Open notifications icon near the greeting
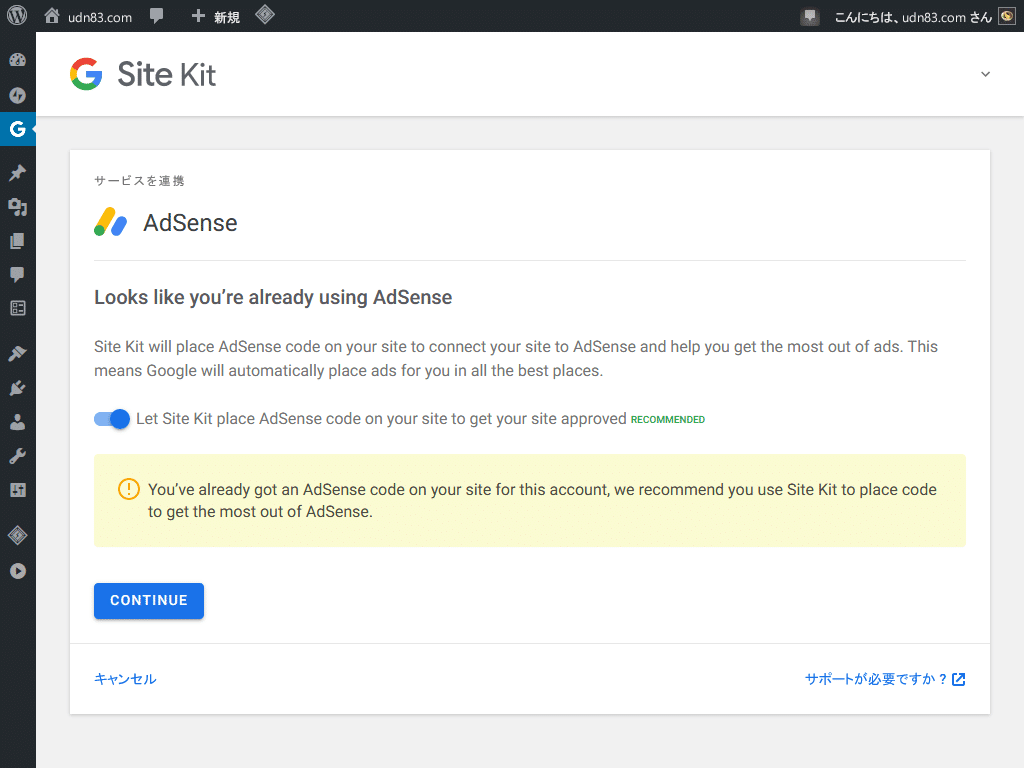1024x768 pixels. pyautogui.click(x=810, y=16)
